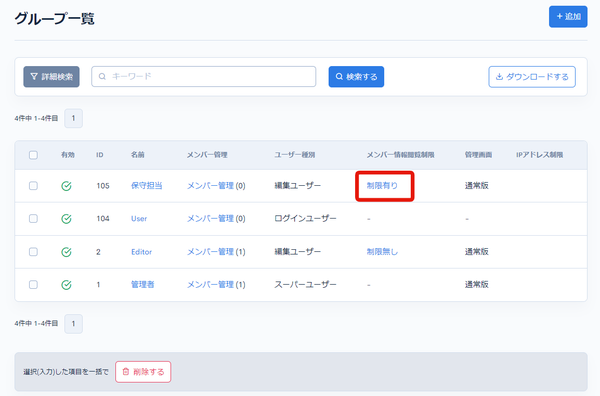600x396 pixels.
Task: Open the Editor group name link
Action: point(141,252)
